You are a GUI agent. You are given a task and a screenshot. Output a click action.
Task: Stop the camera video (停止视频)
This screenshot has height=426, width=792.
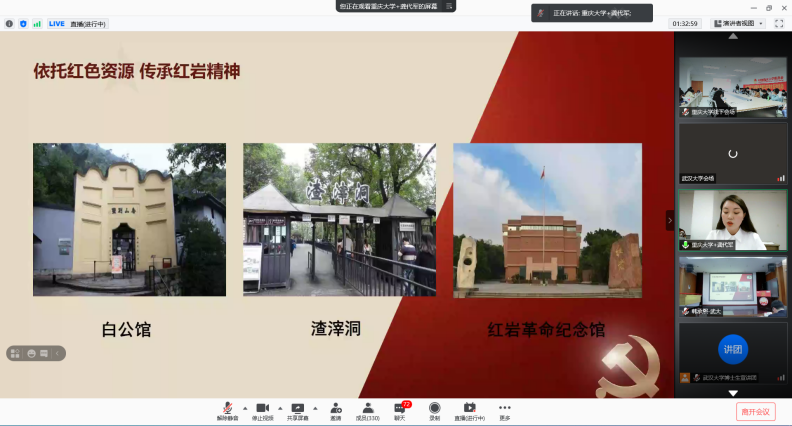point(262,409)
